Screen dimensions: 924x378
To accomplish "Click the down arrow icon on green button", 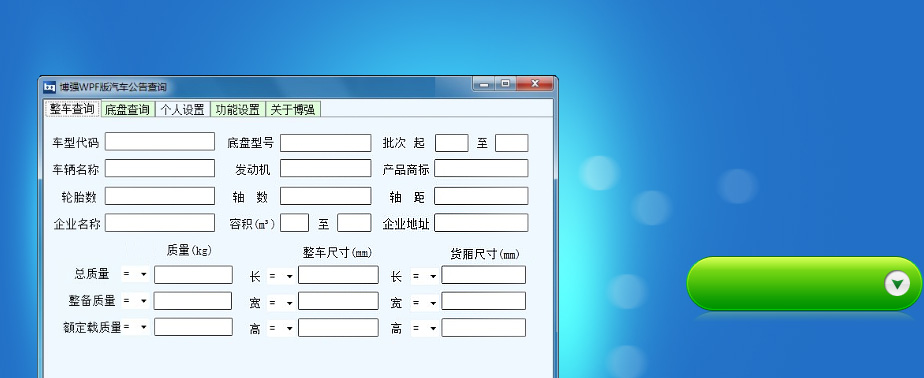I will point(897,284).
